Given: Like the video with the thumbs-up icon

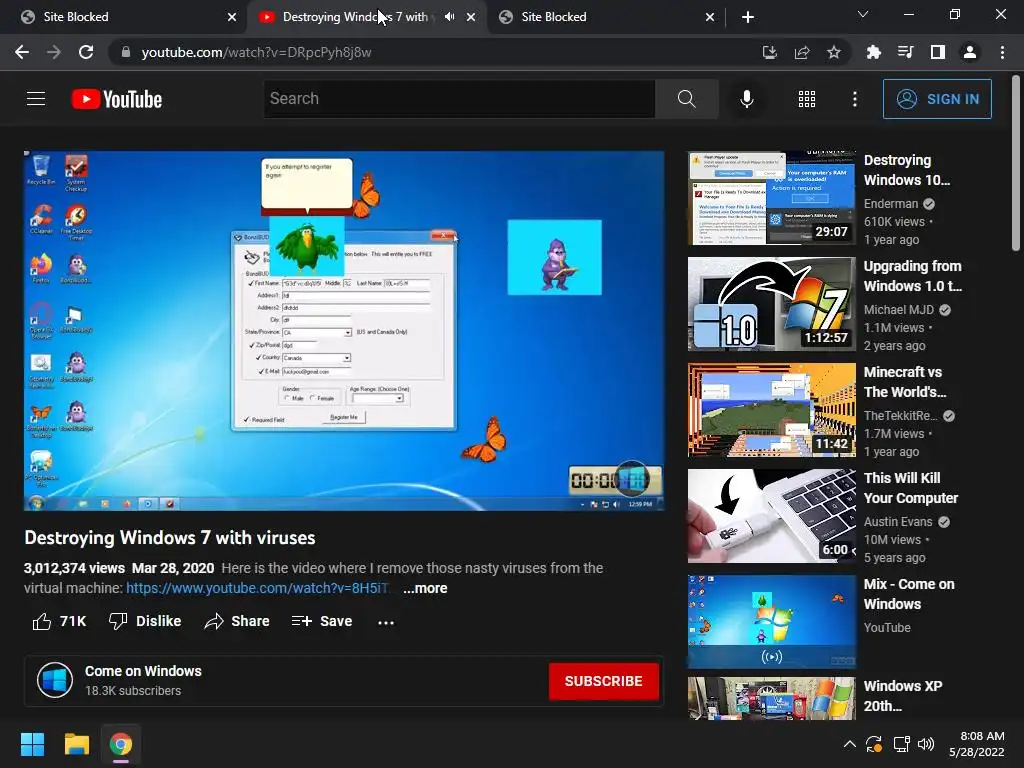Looking at the screenshot, I should (x=42, y=621).
